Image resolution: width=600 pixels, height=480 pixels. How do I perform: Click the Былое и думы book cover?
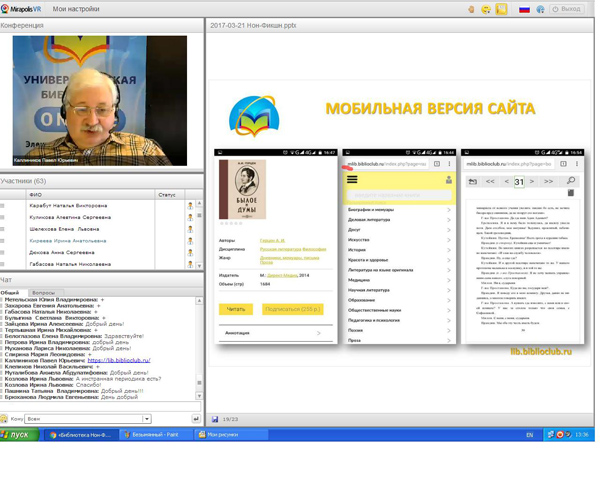click(242, 189)
